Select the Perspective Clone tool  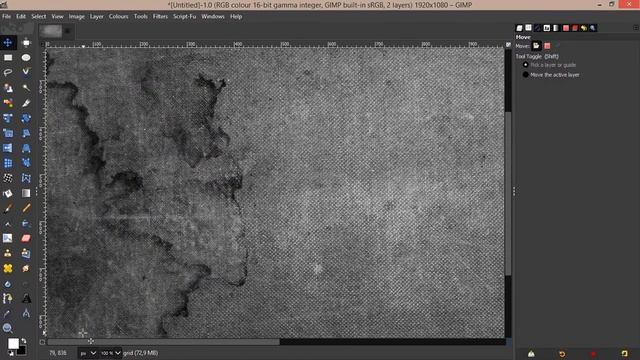tap(26, 253)
